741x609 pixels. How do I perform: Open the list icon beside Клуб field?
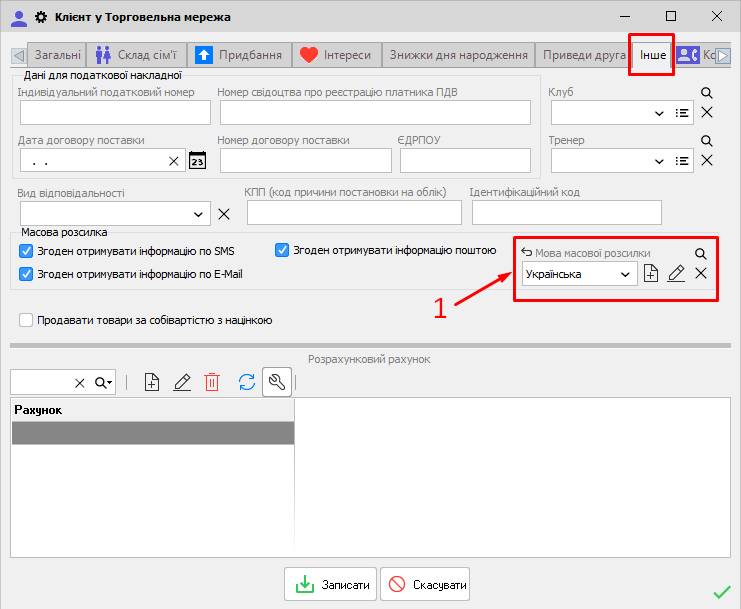tap(683, 113)
